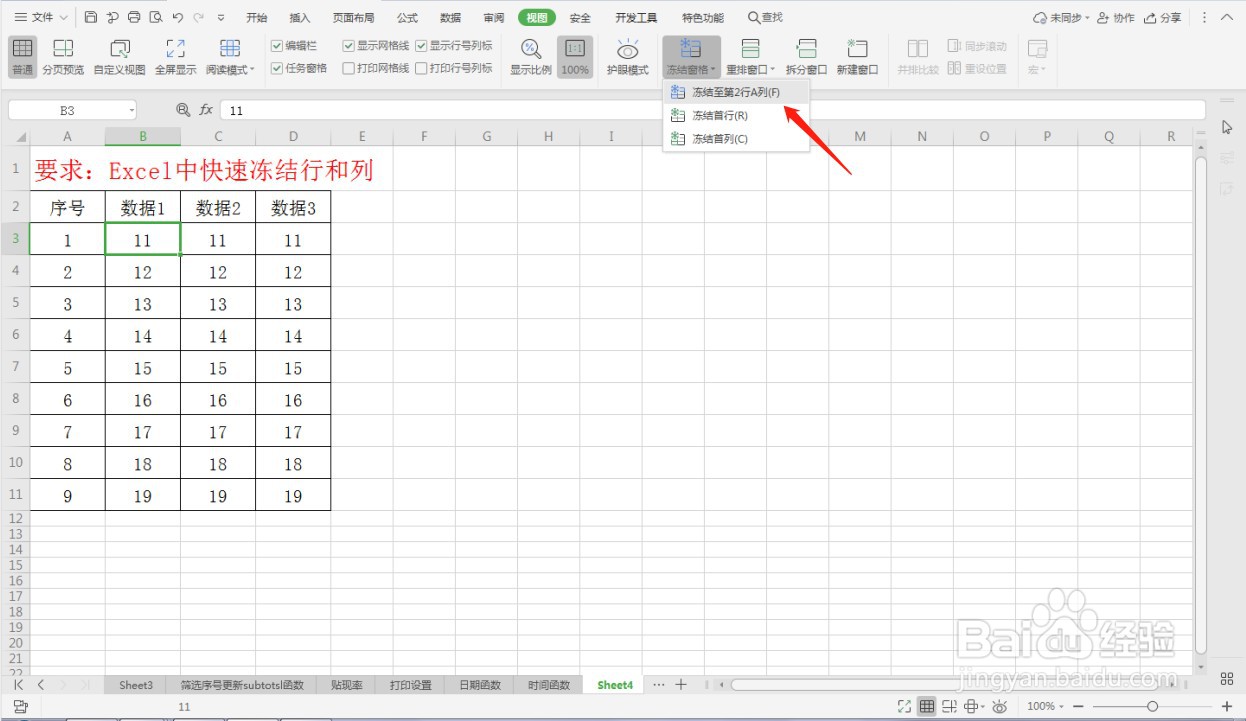Enable the 打印行号列标 print headings checkbox
This screenshot has width=1246, height=721.
point(421,68)
